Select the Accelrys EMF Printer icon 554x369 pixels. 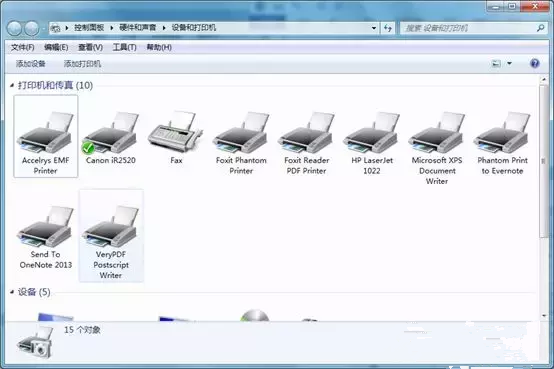pos(46,136)
